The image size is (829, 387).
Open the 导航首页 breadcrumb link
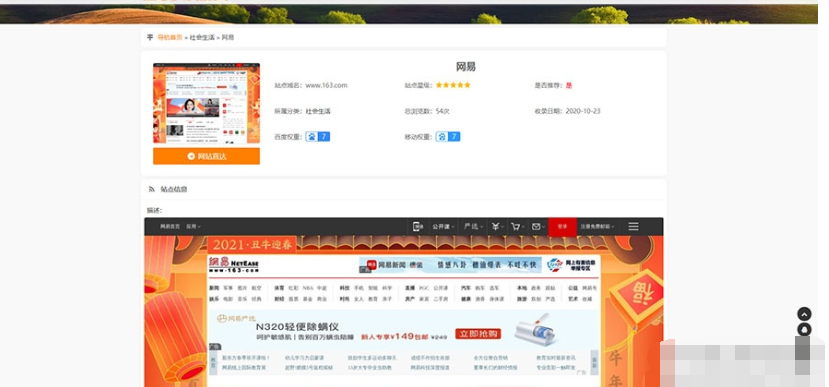(x=170, y=38)
